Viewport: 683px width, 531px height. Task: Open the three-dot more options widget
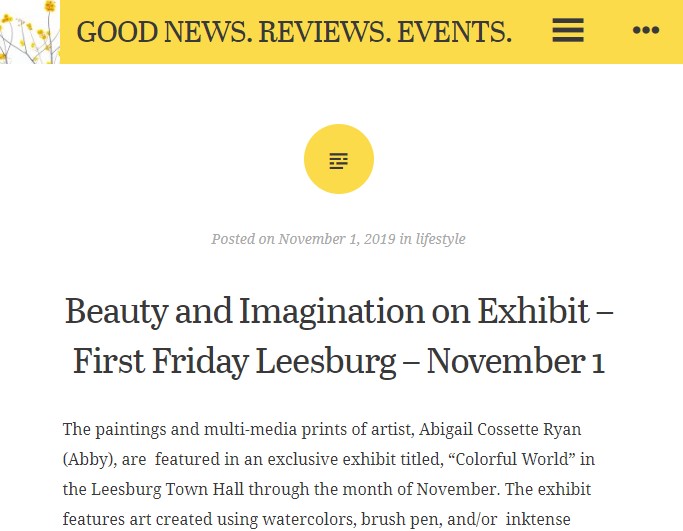[x=646, y=31]
